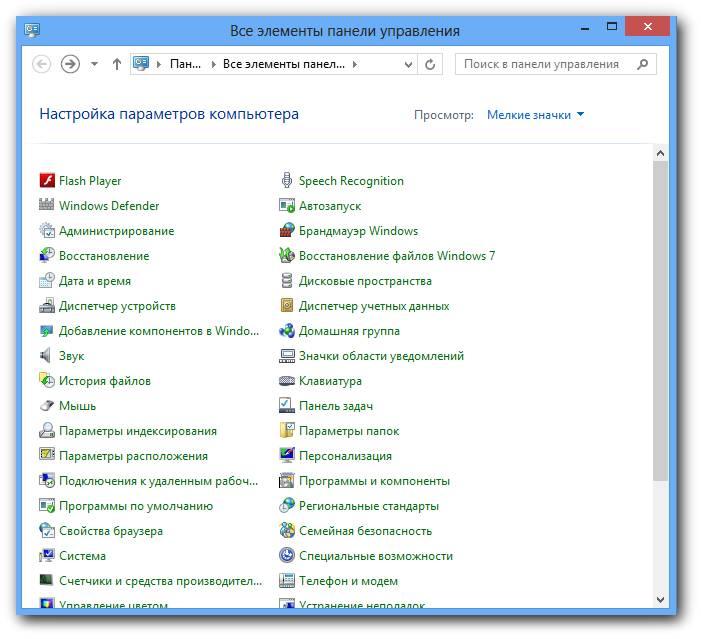This screenshot has width=701, height=639.
Task: Click the Персонализация monitor icon
Action: point(287,455)
